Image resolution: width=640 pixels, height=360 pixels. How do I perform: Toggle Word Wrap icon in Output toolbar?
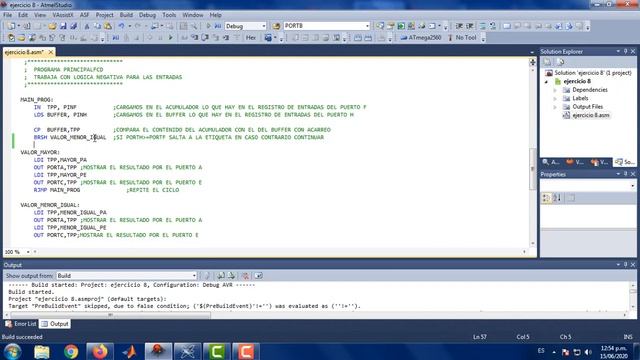click(258, 276)
